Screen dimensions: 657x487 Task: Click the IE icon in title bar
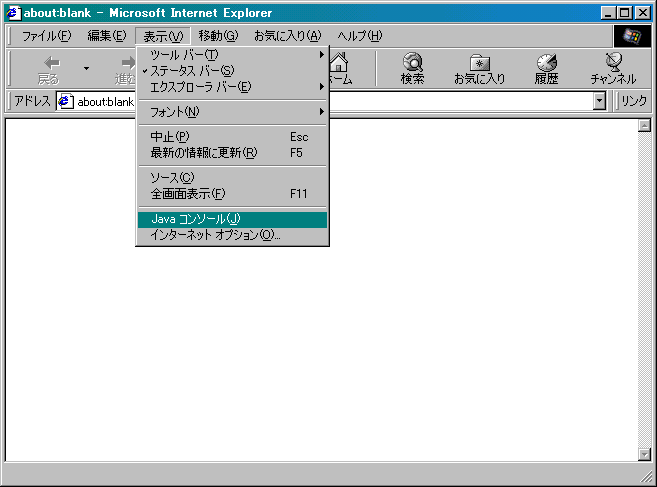[x=13, y=13]
